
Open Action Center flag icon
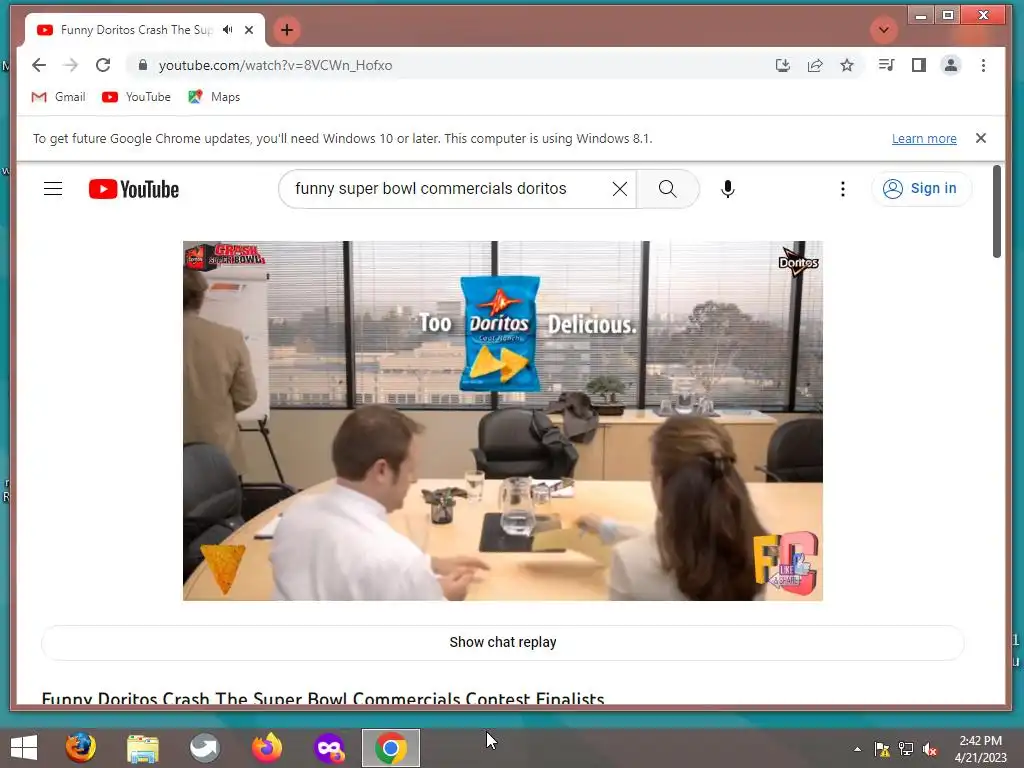(882, 749)
